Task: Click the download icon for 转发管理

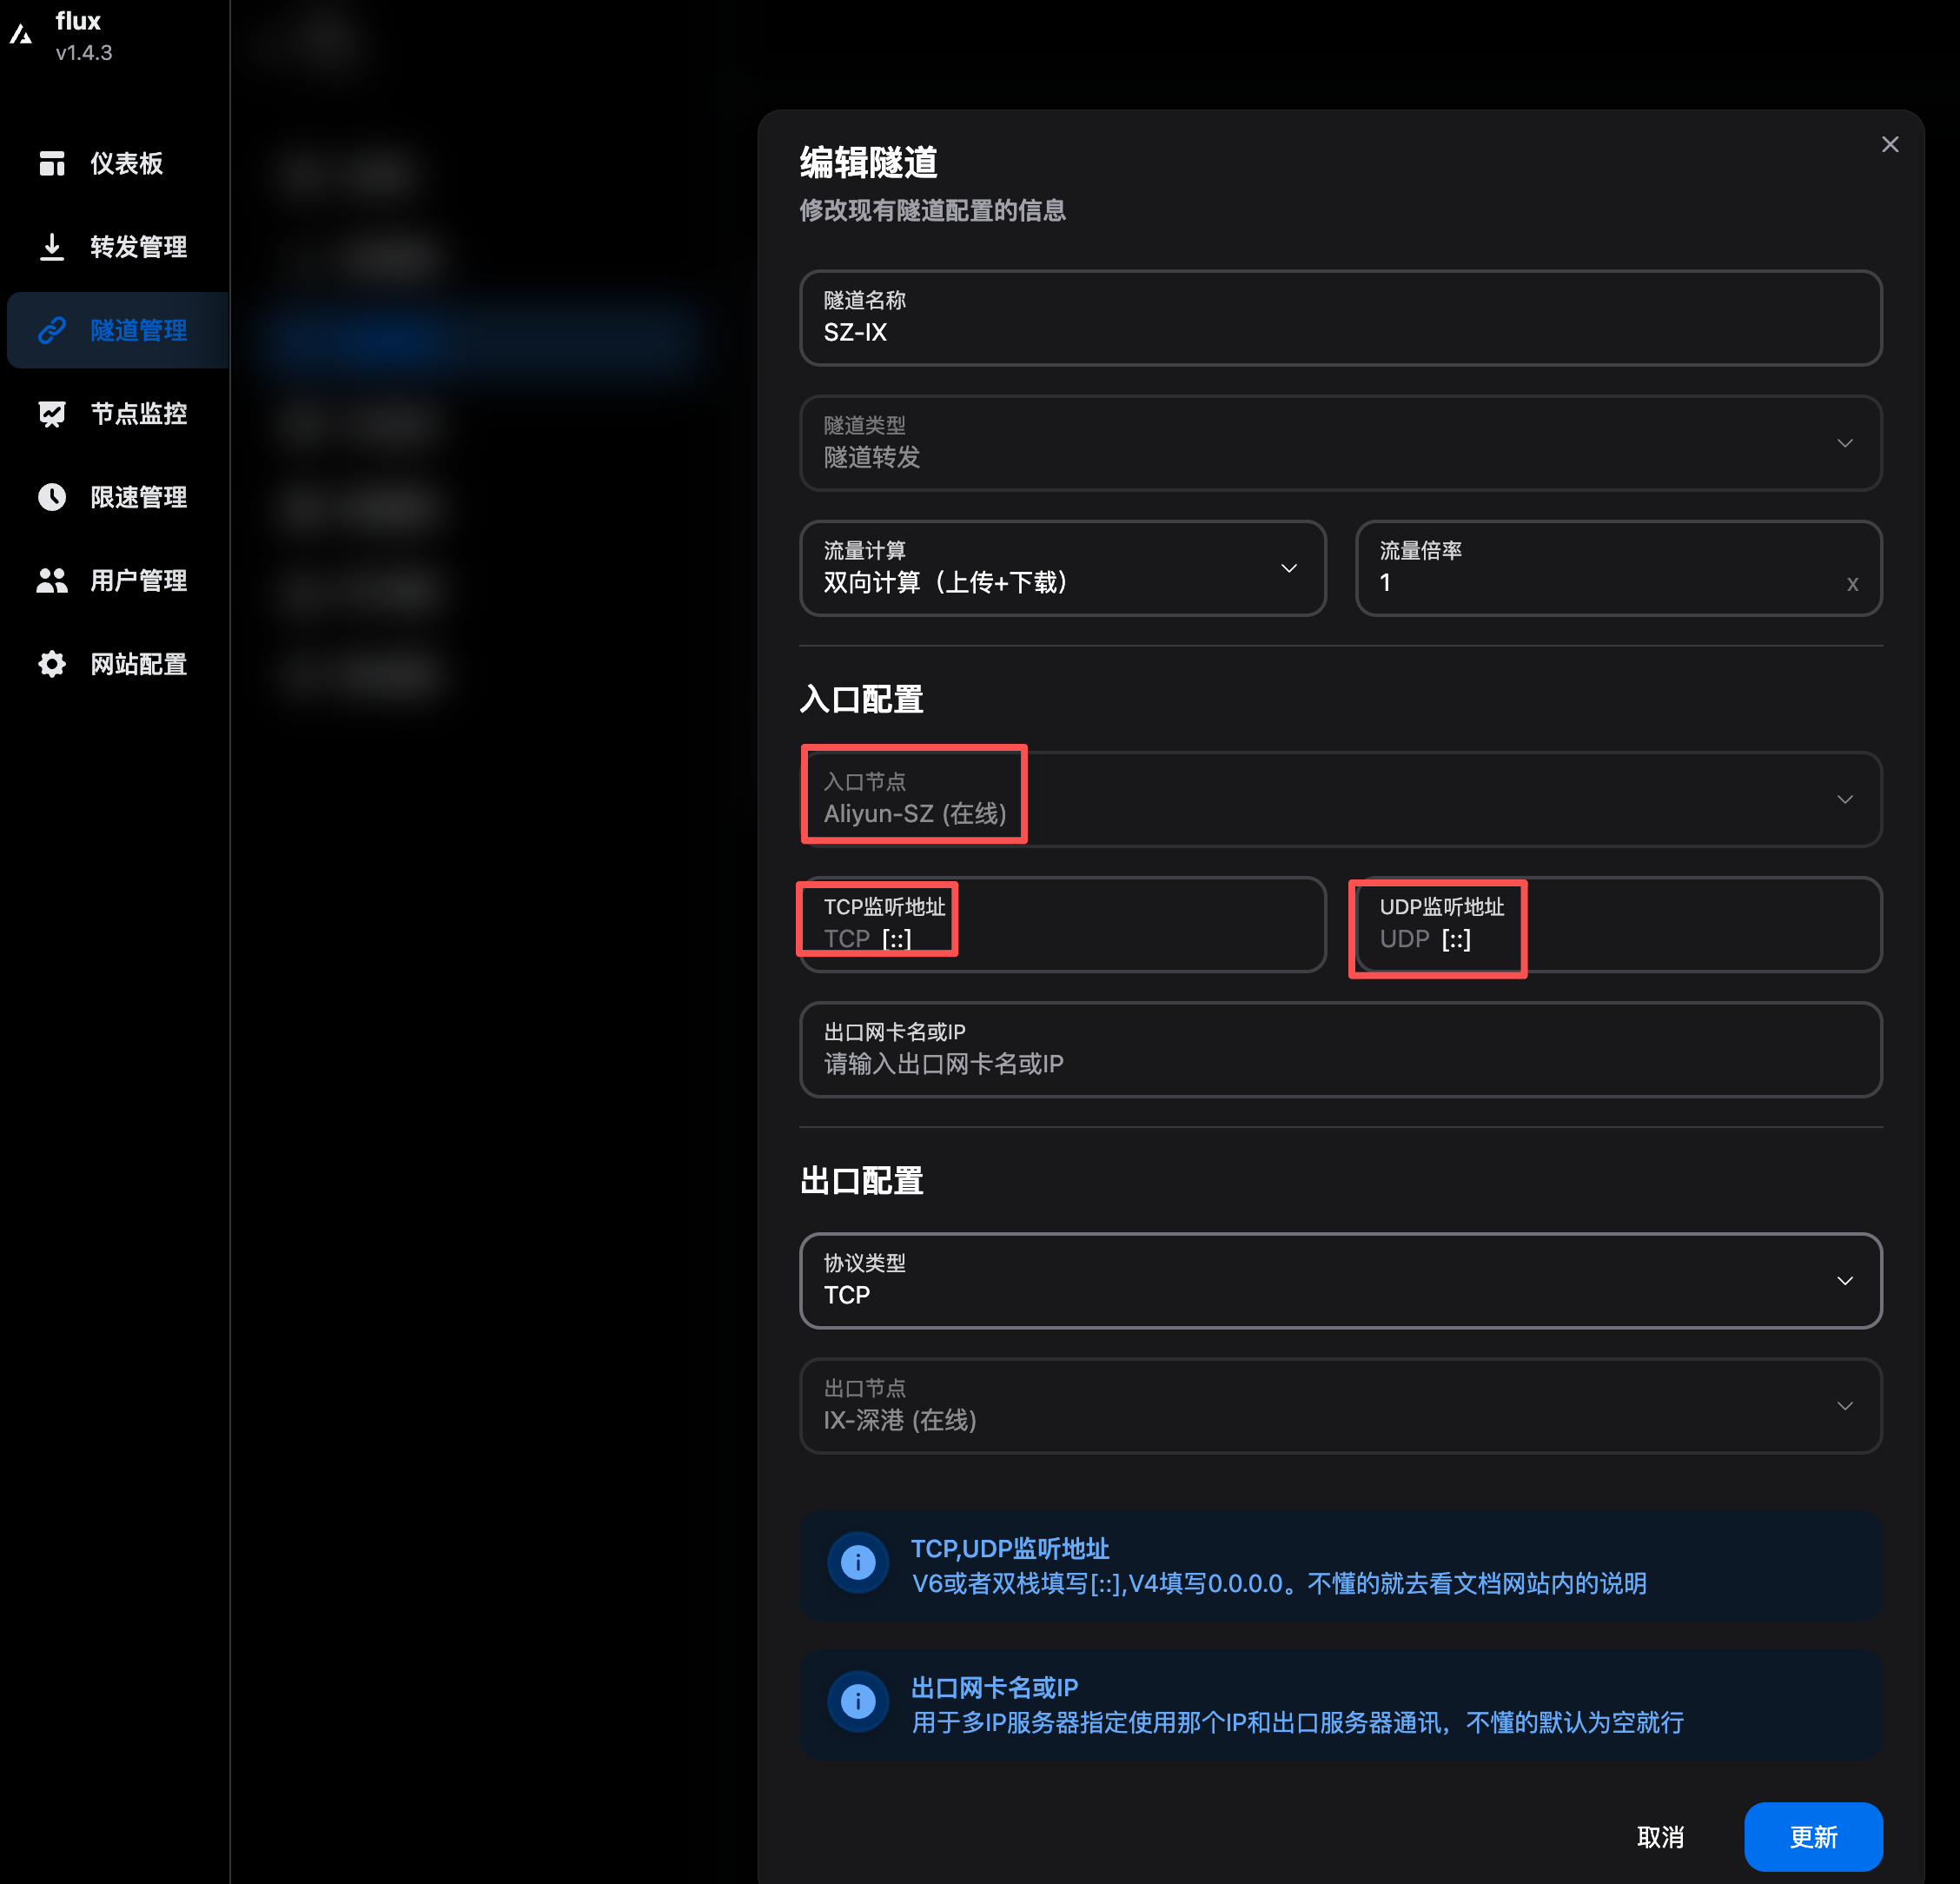Action: point(52,246)
